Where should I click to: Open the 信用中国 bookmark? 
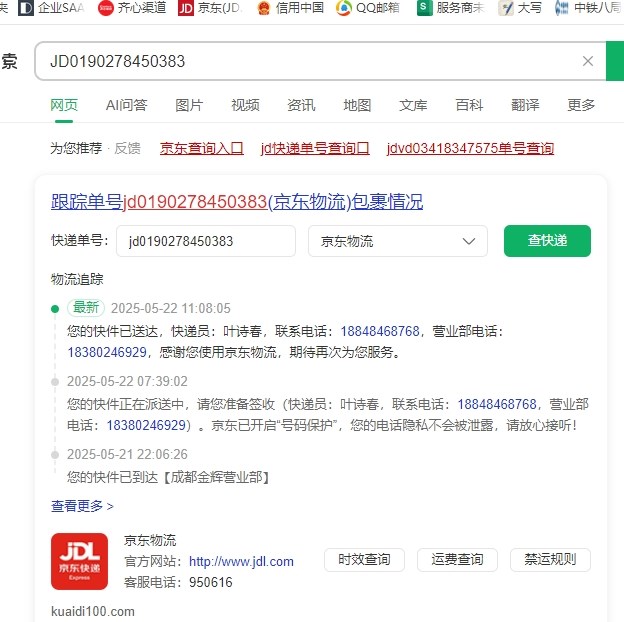(x=290, y=8)
